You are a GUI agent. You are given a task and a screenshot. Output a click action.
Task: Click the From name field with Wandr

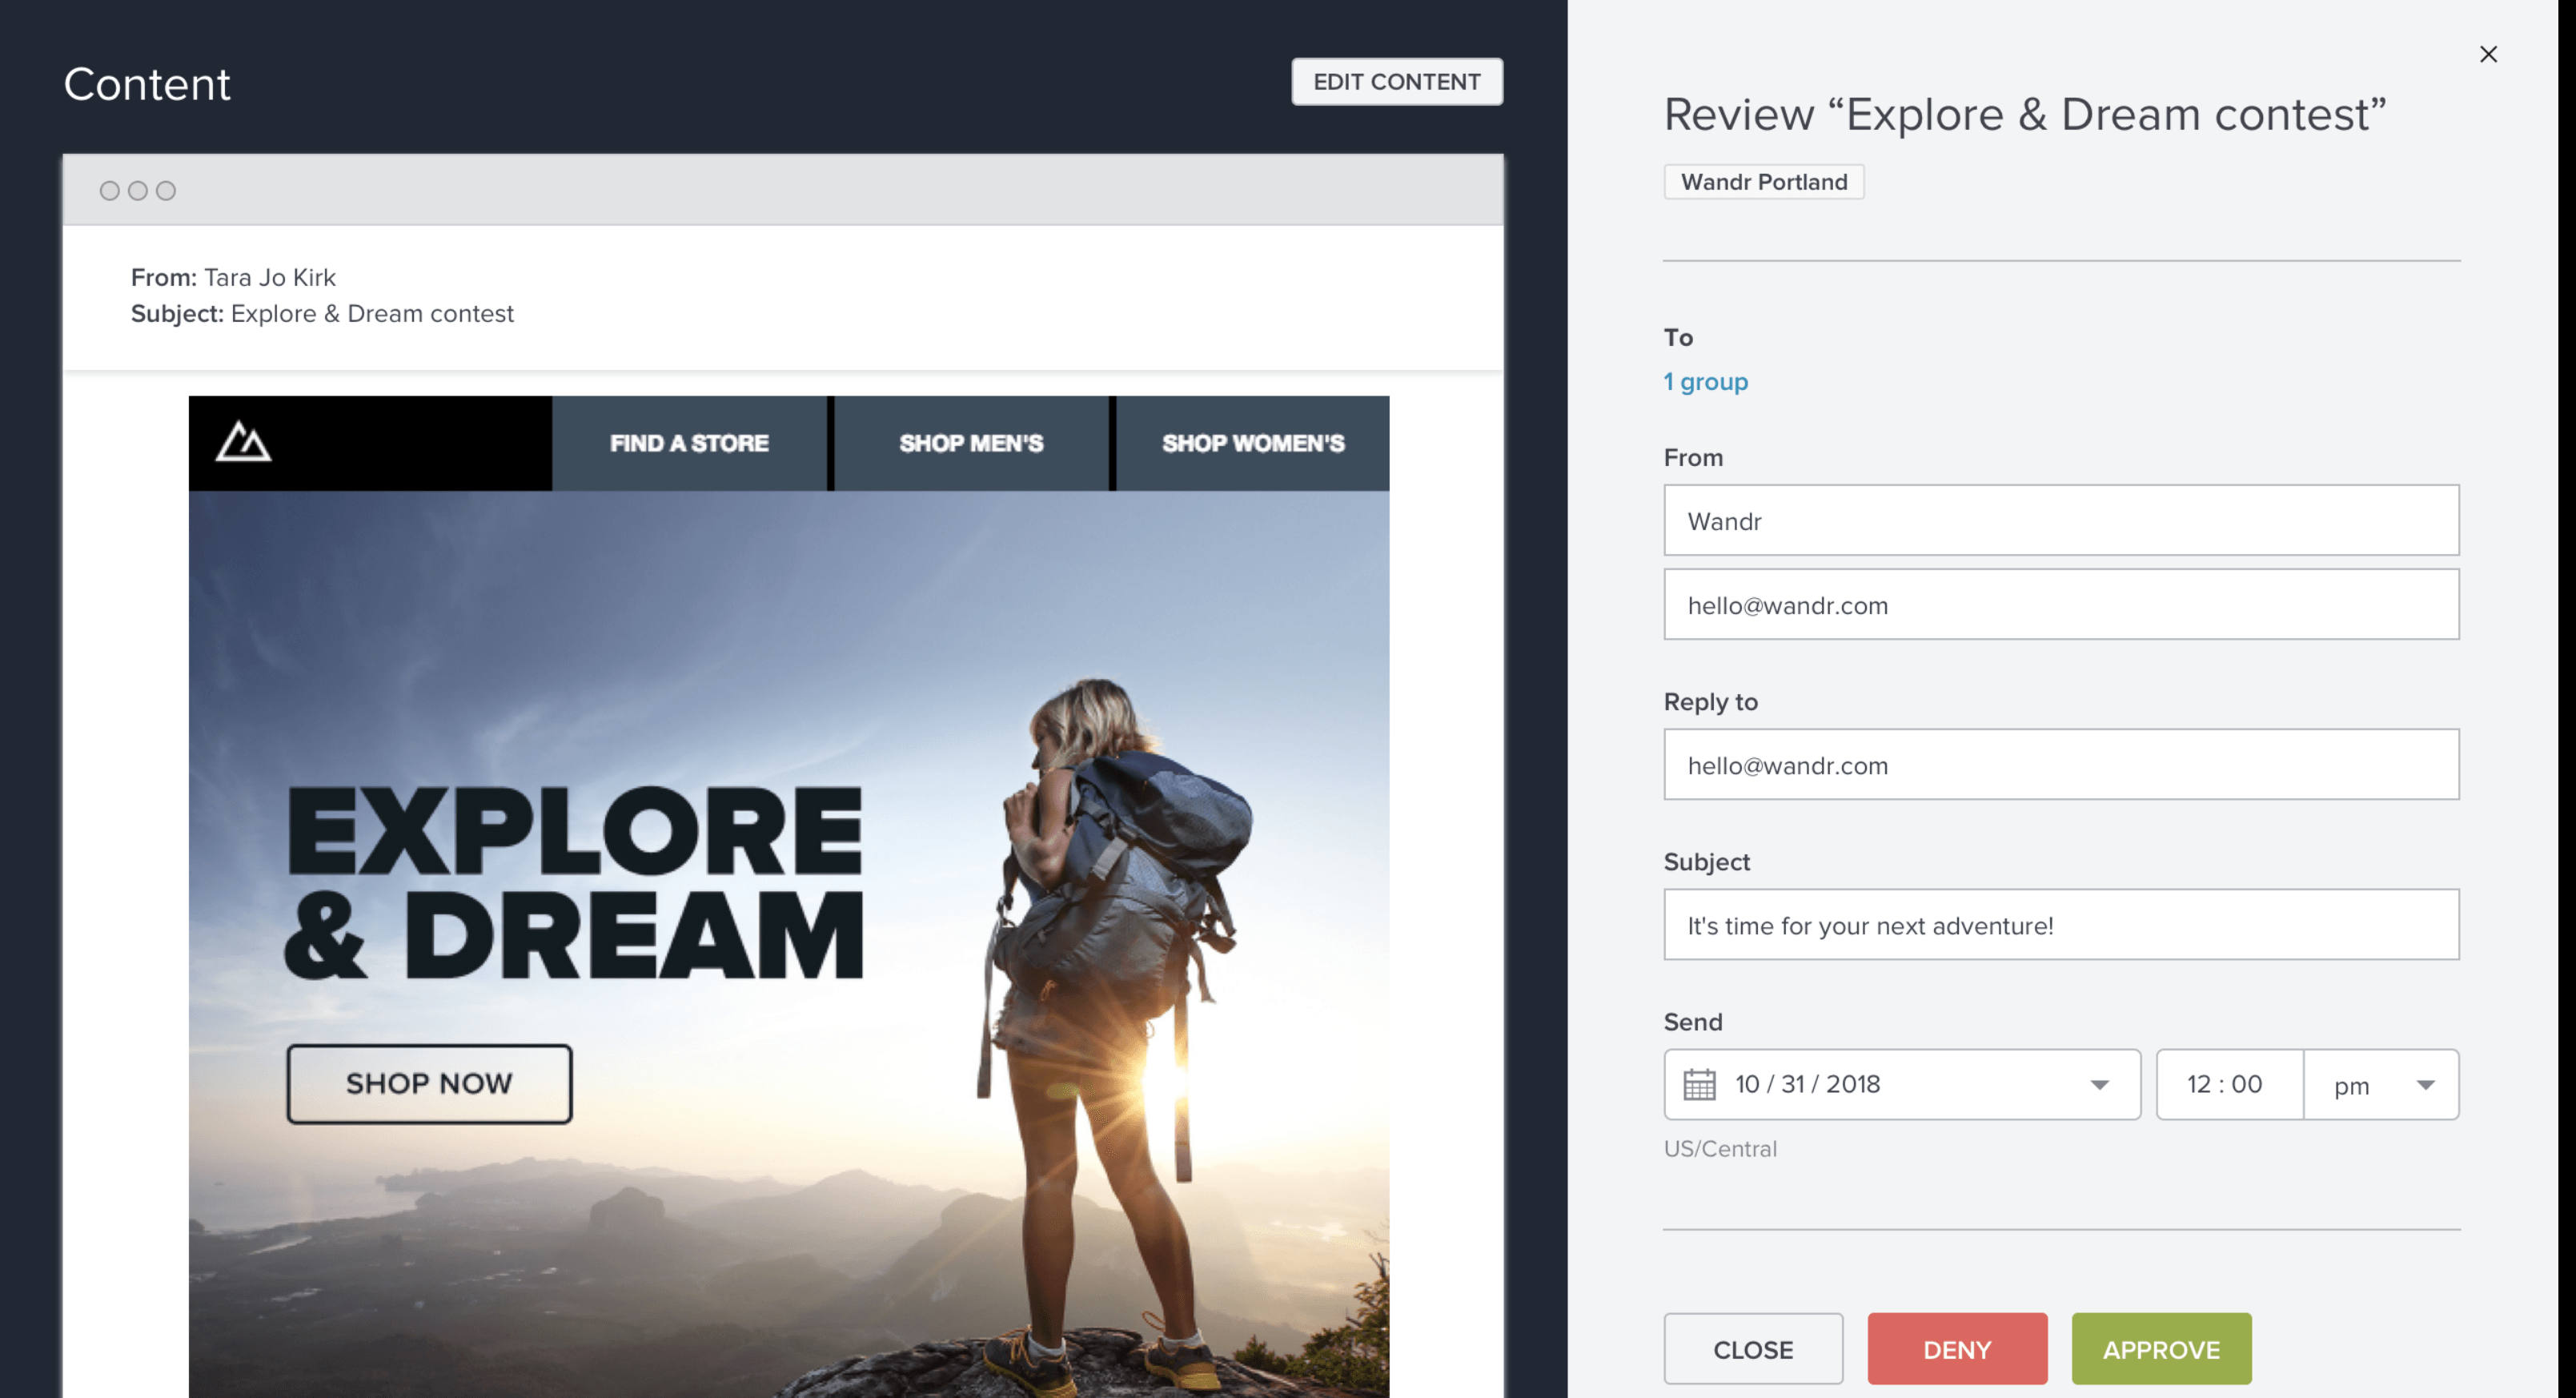click(x=2060, y=521)
